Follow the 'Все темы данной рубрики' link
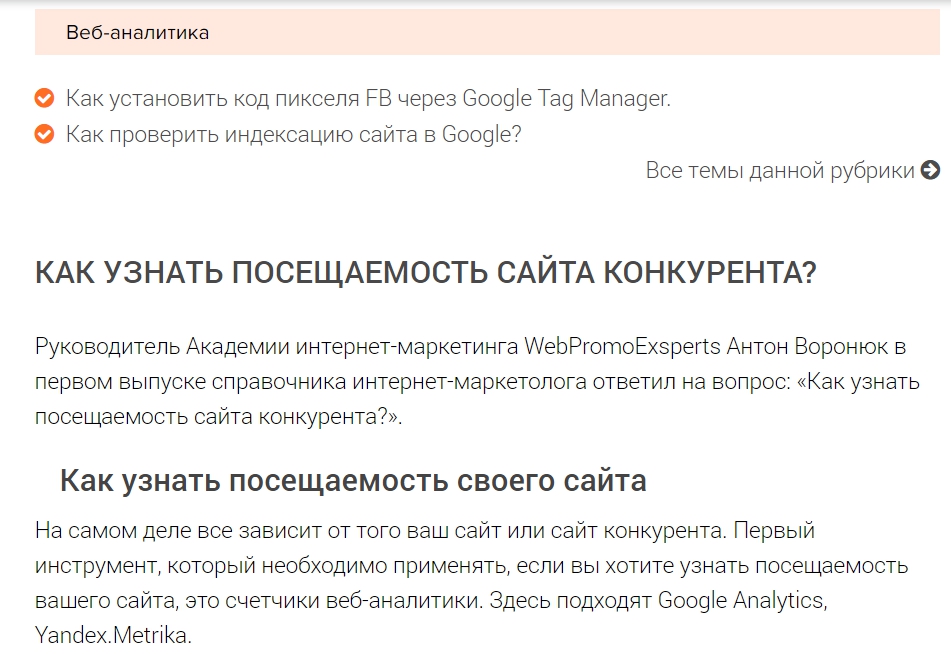This screenshot has width=951, height=654. coord(780,170)
